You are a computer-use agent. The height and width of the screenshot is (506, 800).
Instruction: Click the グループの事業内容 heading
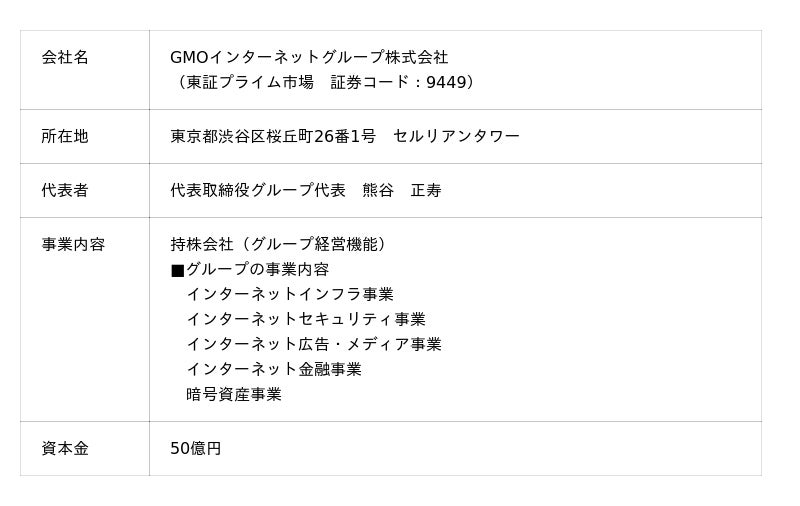[x=257, y=269]
